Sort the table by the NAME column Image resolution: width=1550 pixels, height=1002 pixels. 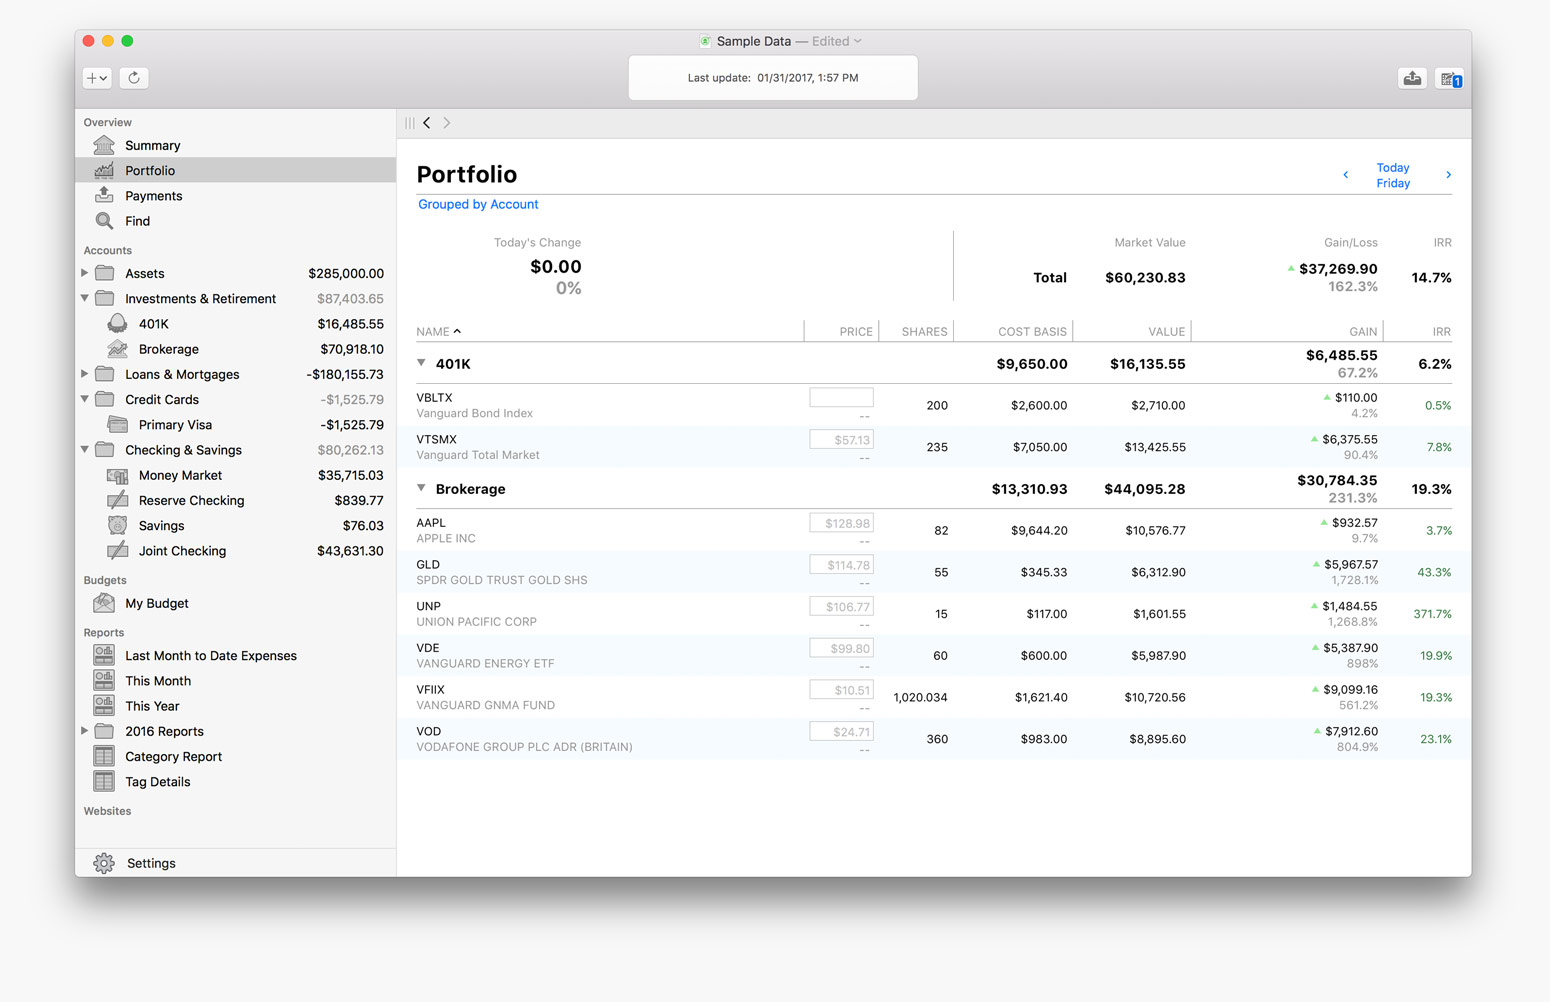[438, 331]
